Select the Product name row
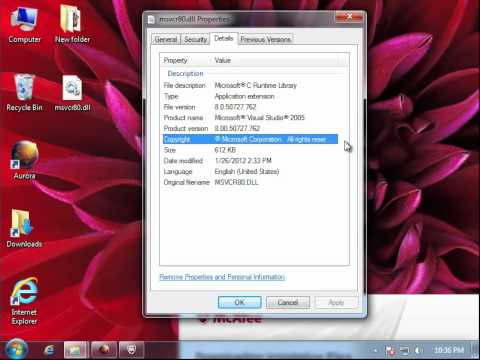This screenshot has height=360, width=480. point(250,118)
